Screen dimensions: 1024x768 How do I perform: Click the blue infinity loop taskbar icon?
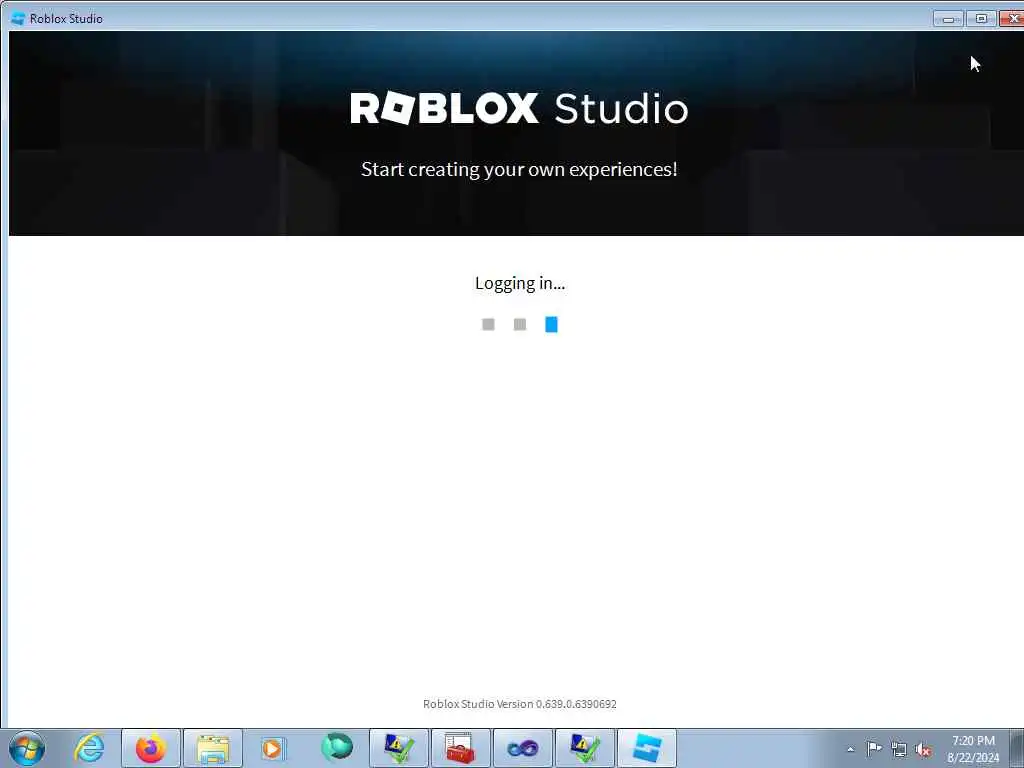522,748
